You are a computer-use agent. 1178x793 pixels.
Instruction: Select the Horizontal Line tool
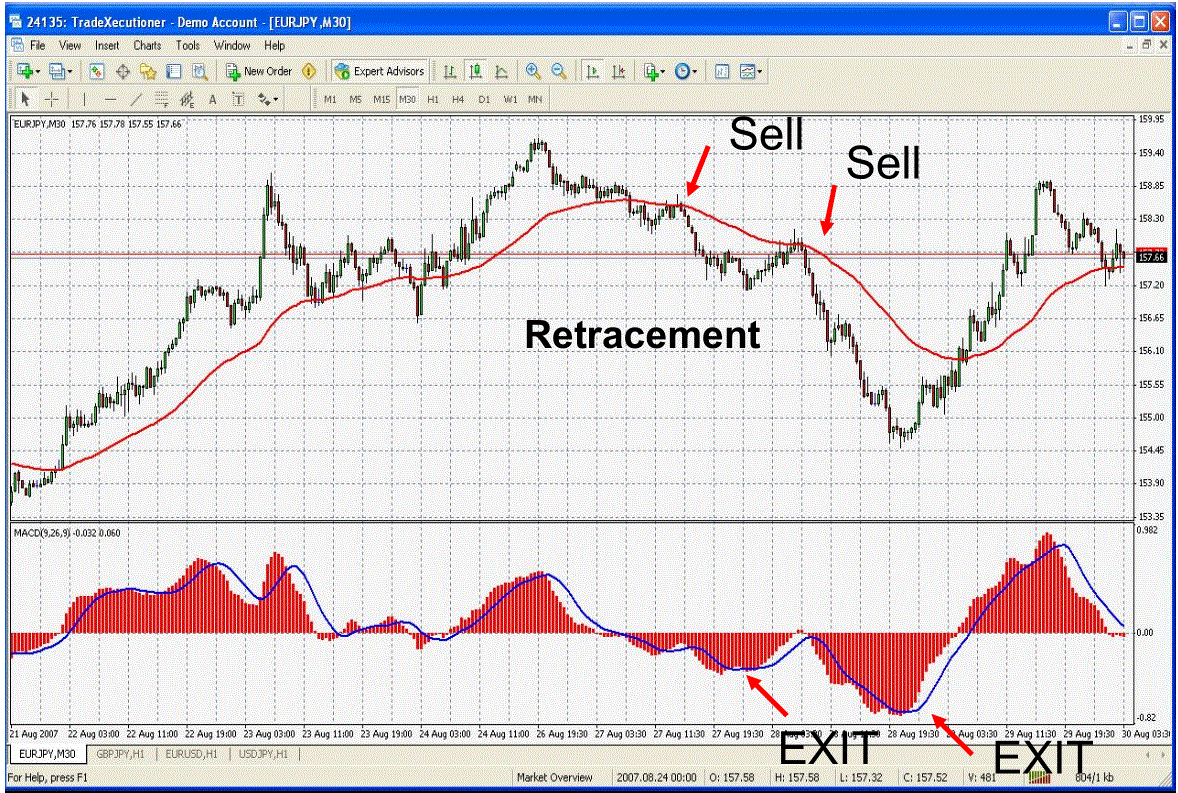110,99
